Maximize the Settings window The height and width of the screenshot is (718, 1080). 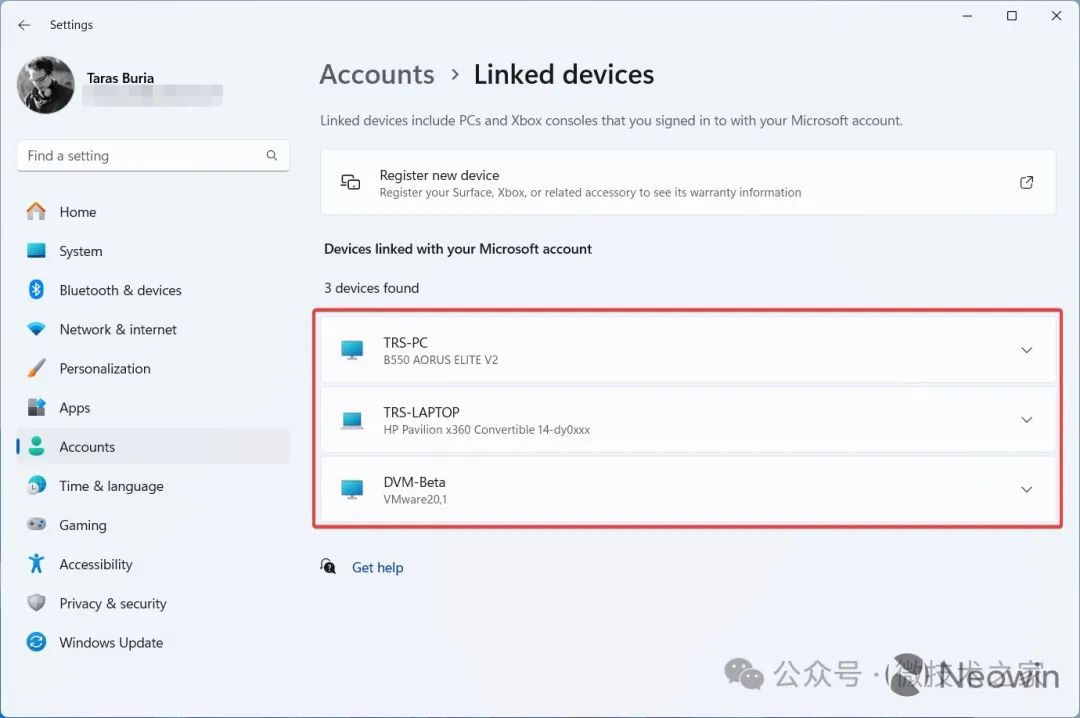coord(1012,16)
